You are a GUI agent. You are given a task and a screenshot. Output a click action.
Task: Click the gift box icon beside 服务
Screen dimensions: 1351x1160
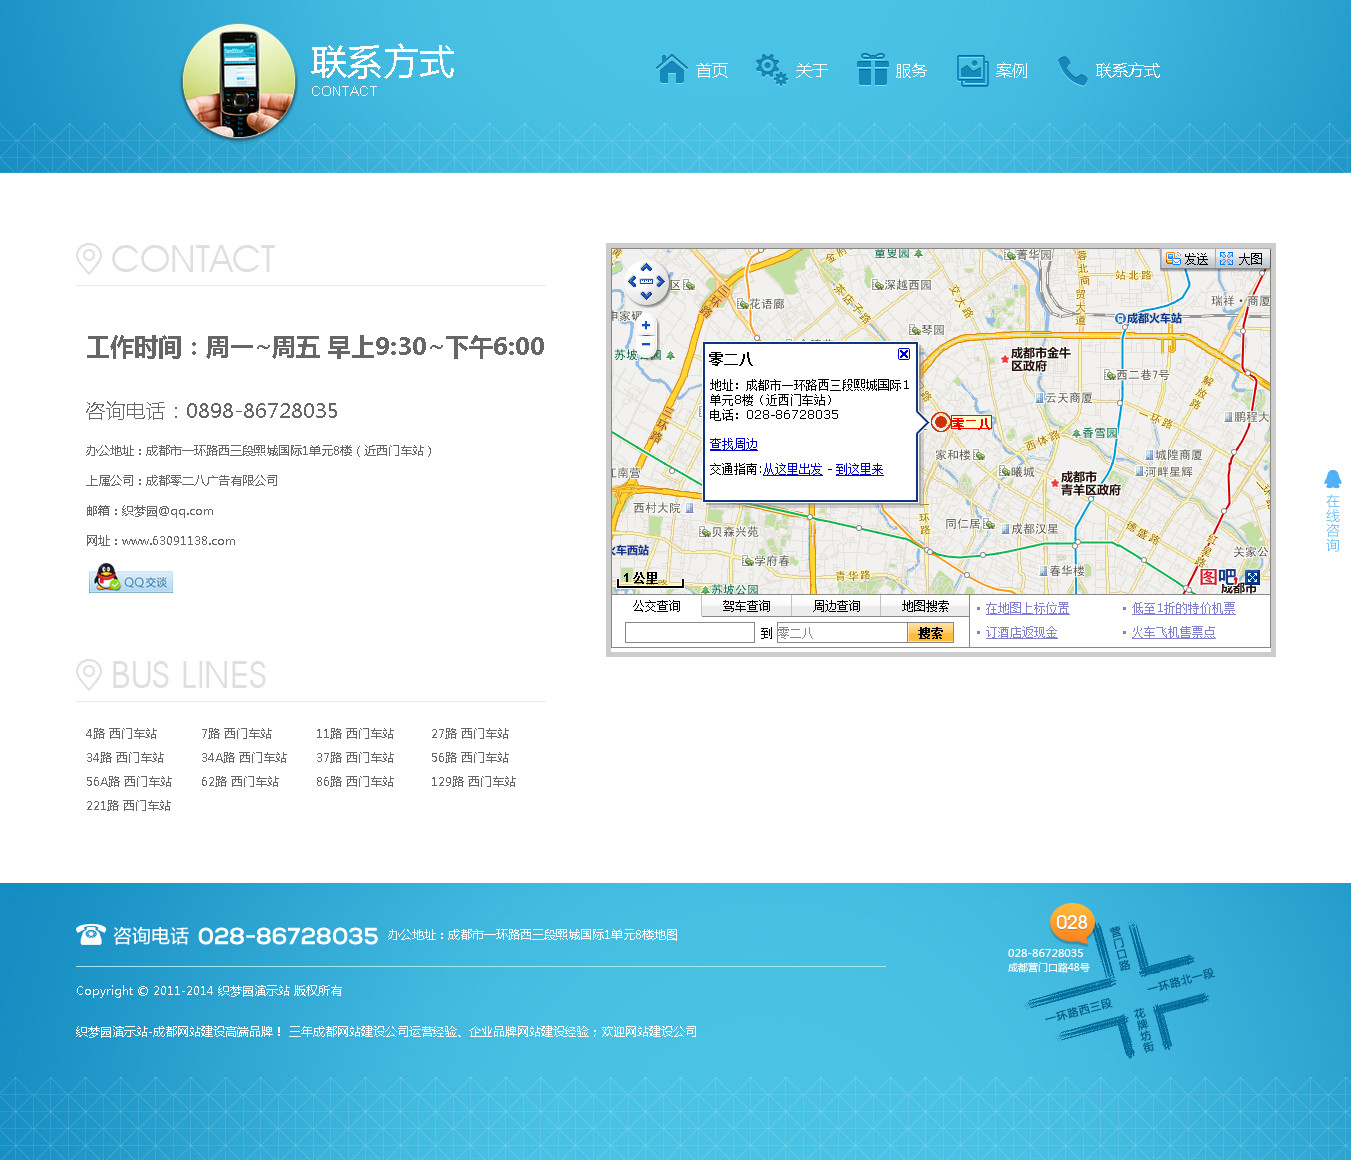click(x=872, y=69)
